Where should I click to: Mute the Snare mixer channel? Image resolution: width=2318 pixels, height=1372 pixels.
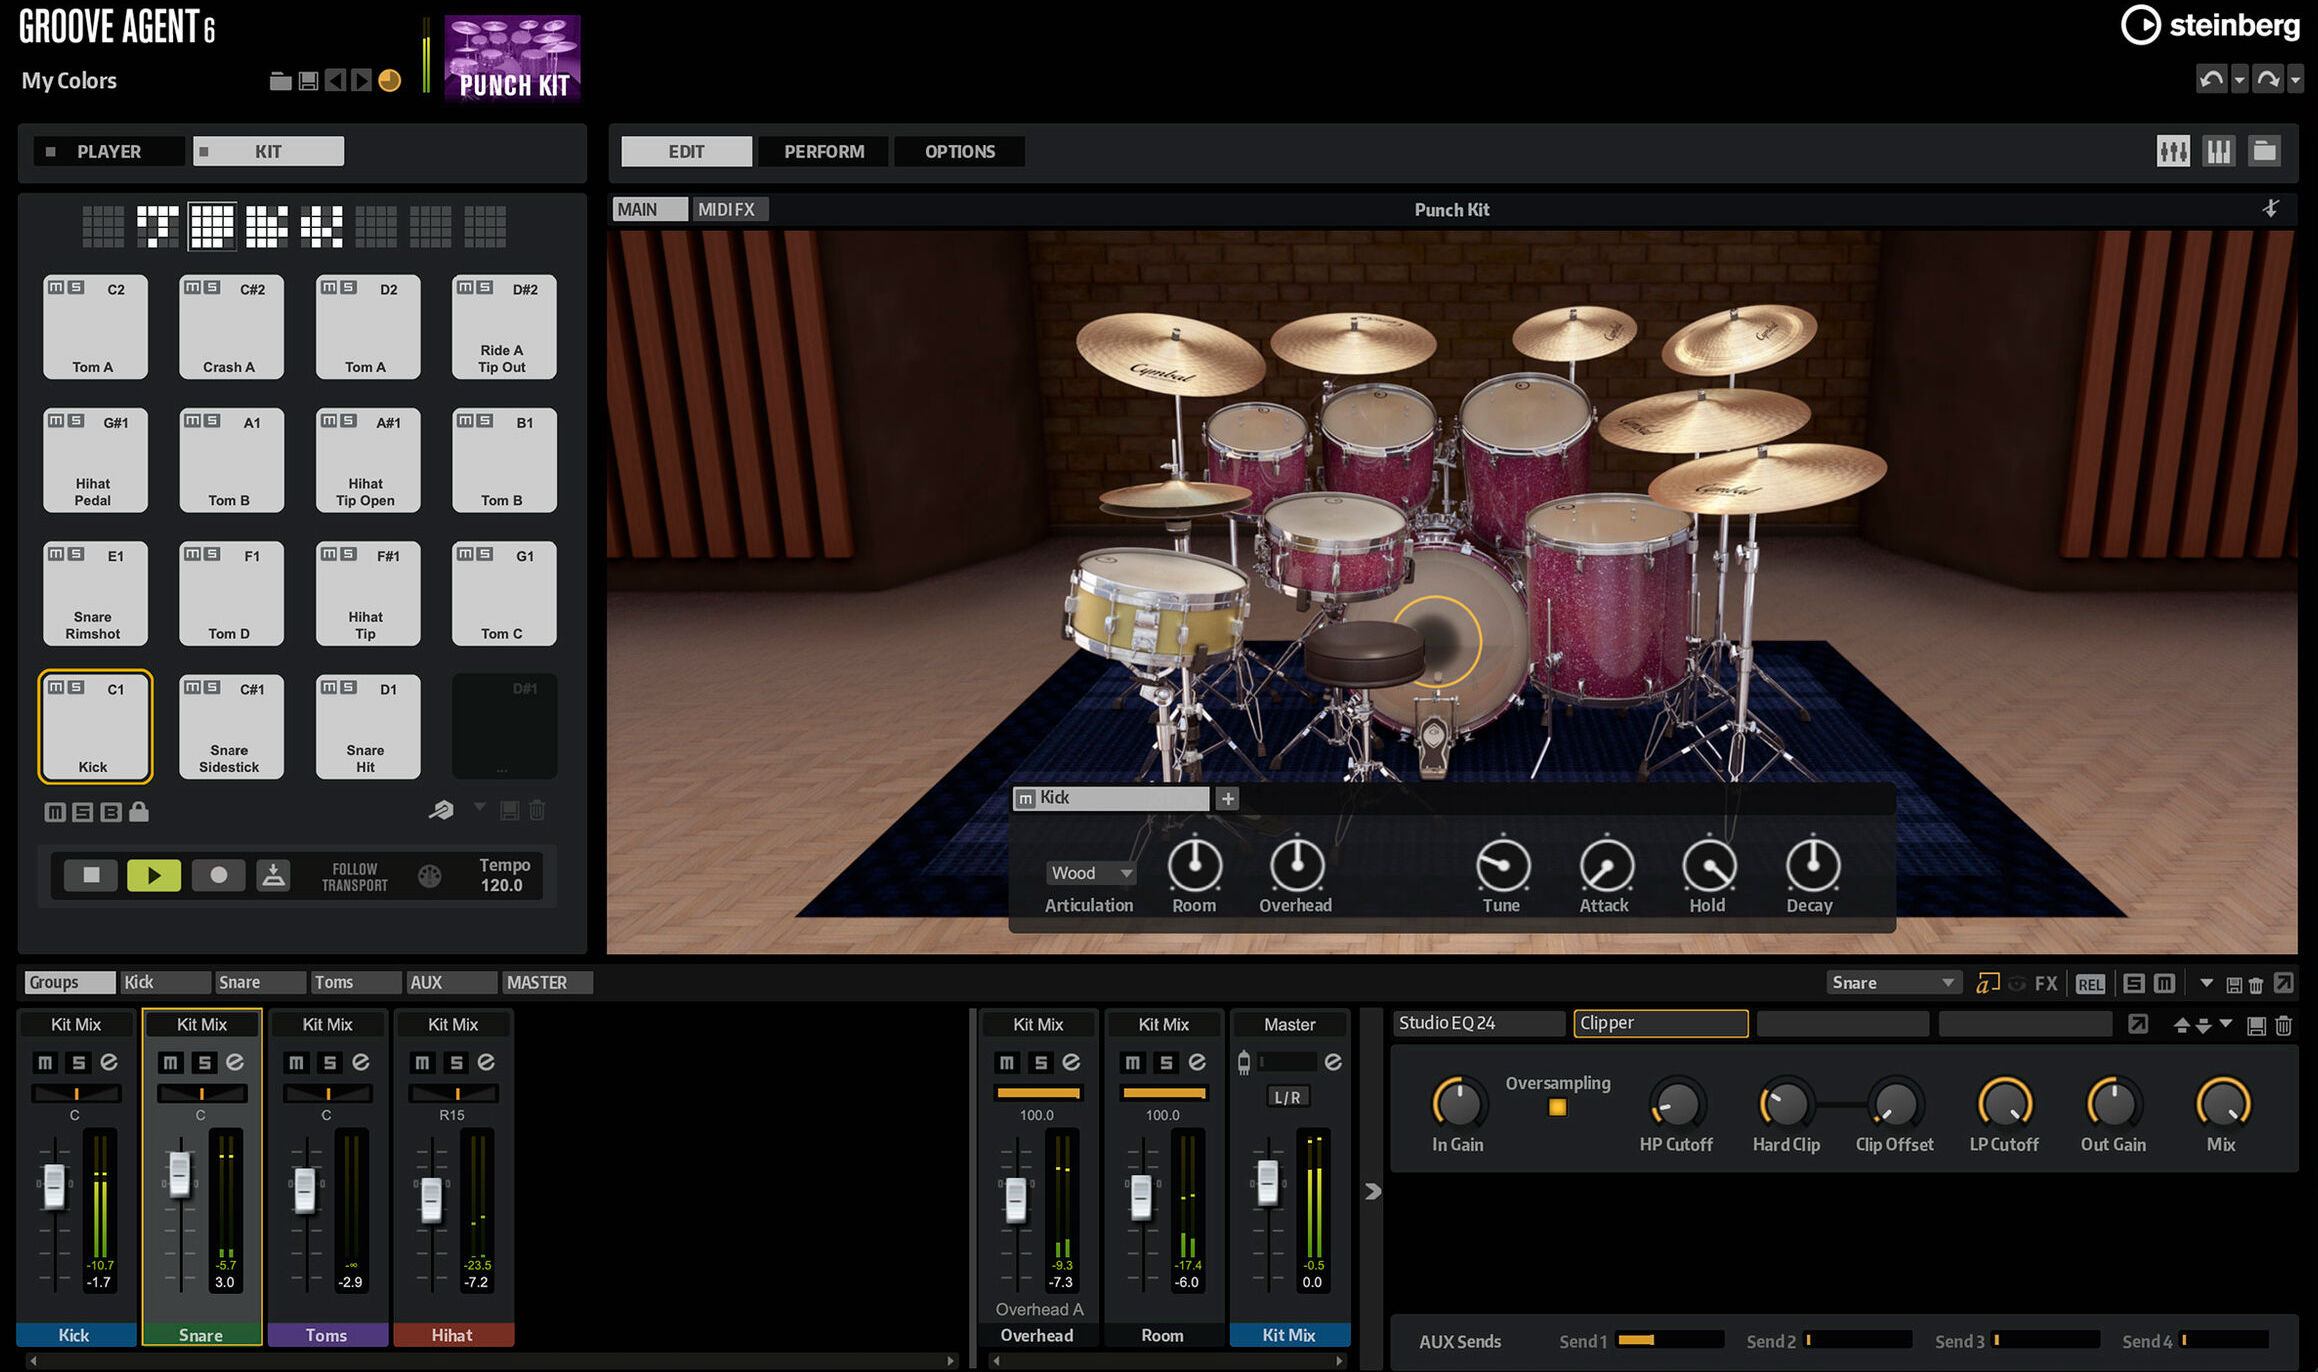click(x=170, y=1062)
